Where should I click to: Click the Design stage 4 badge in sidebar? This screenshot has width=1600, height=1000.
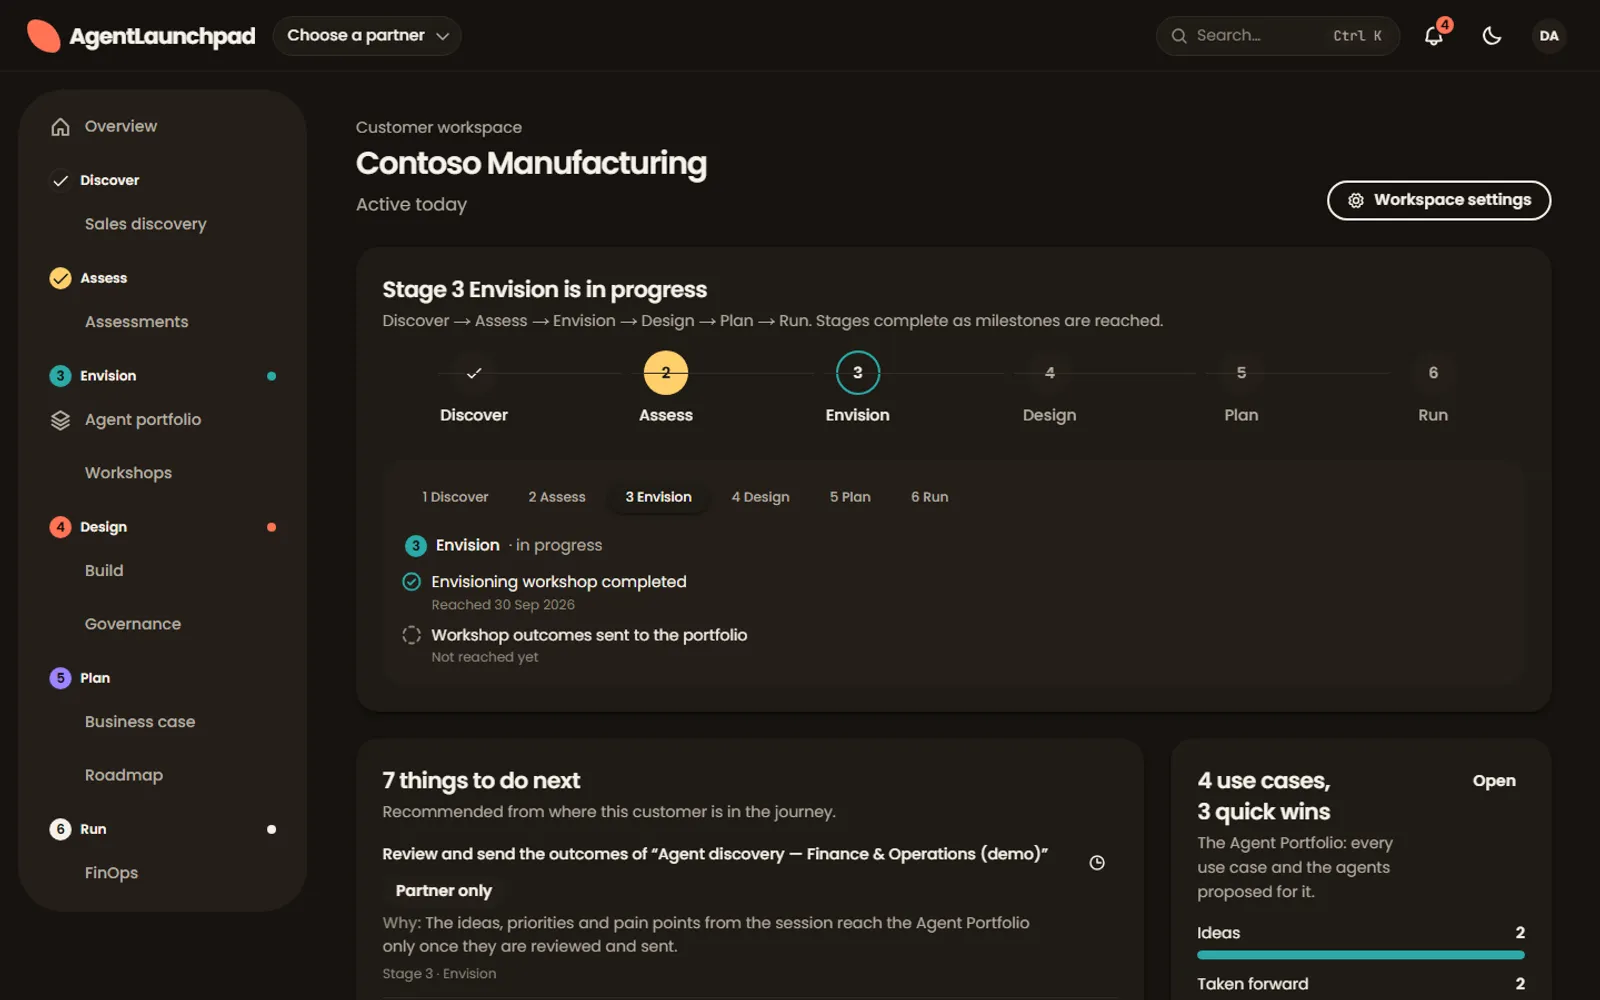60,527
